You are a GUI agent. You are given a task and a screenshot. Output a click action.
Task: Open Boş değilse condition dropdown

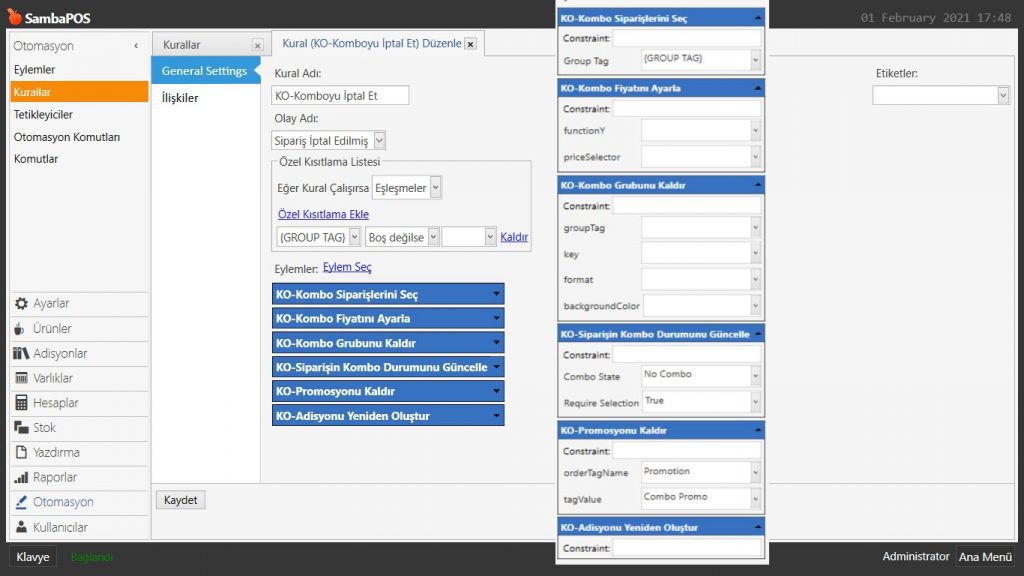pos(431,237)
